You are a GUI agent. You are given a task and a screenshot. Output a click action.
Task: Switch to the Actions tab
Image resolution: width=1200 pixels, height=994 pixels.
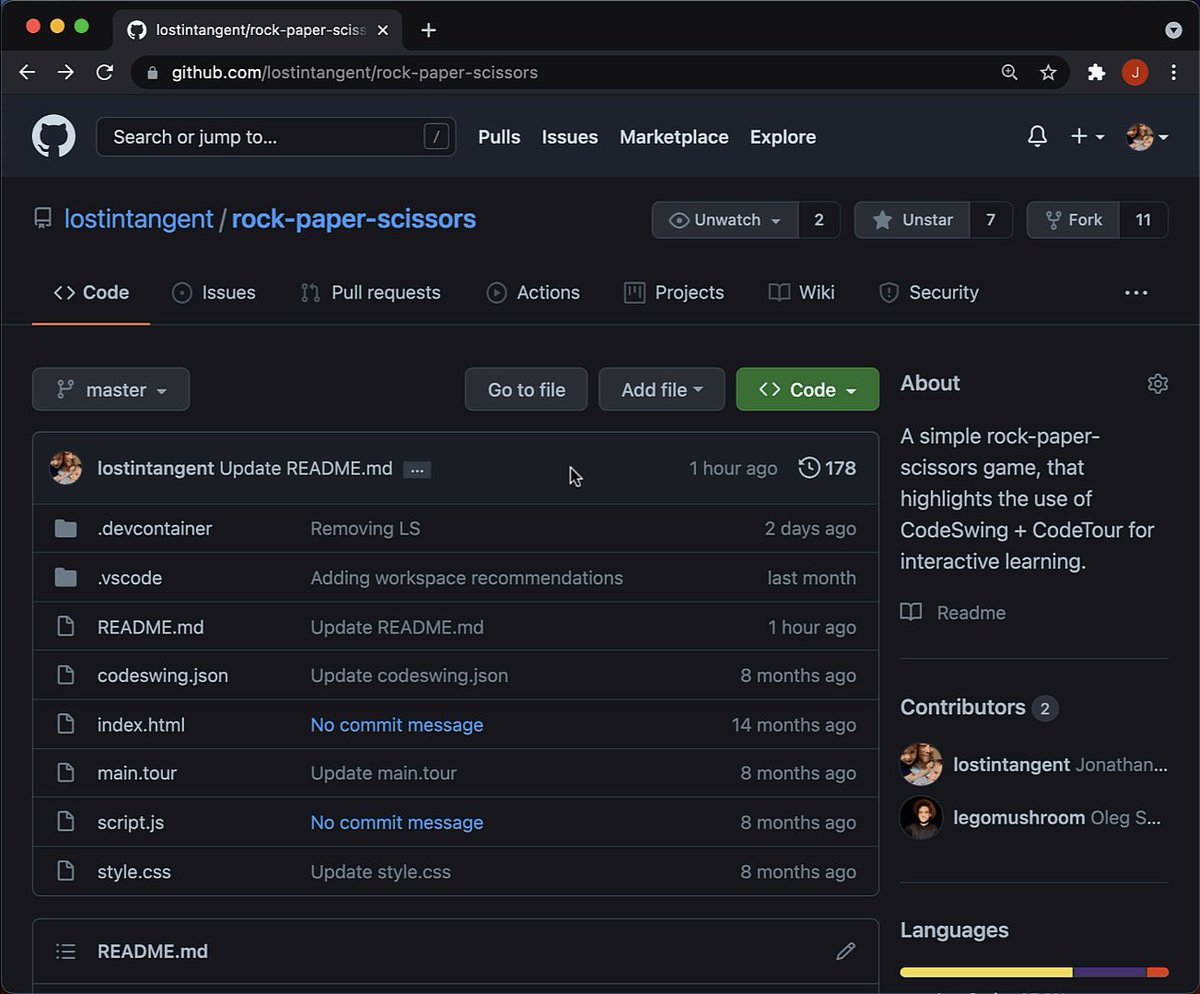(533, 293)
